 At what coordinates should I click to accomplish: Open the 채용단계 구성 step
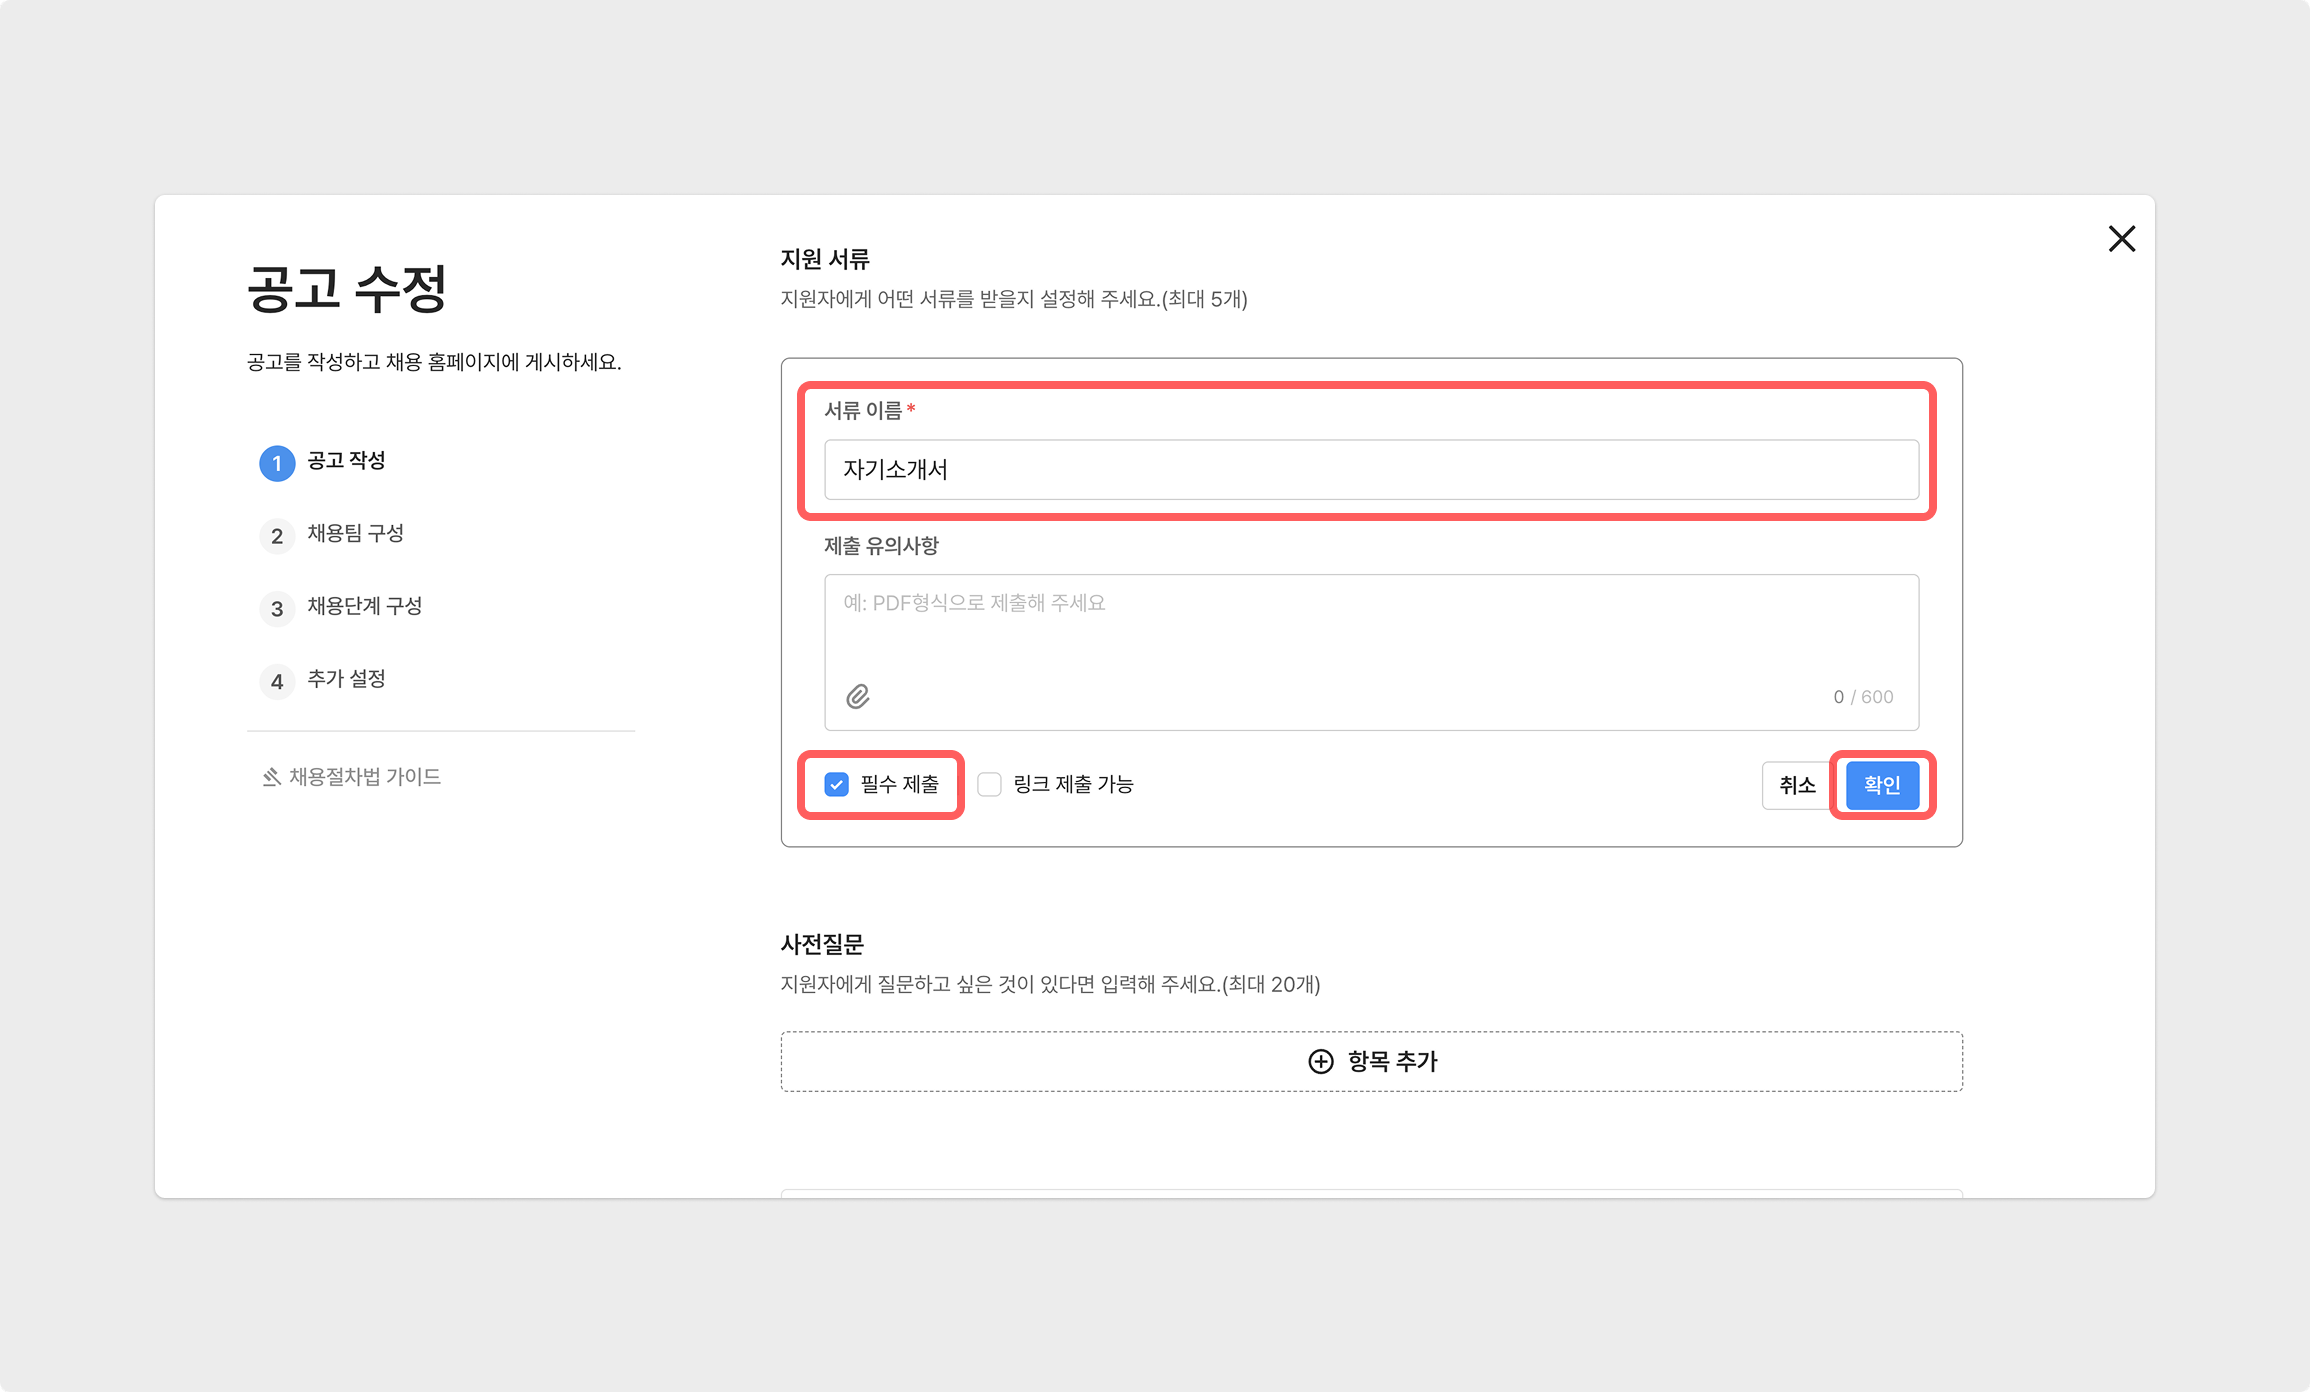pos(364,607)
